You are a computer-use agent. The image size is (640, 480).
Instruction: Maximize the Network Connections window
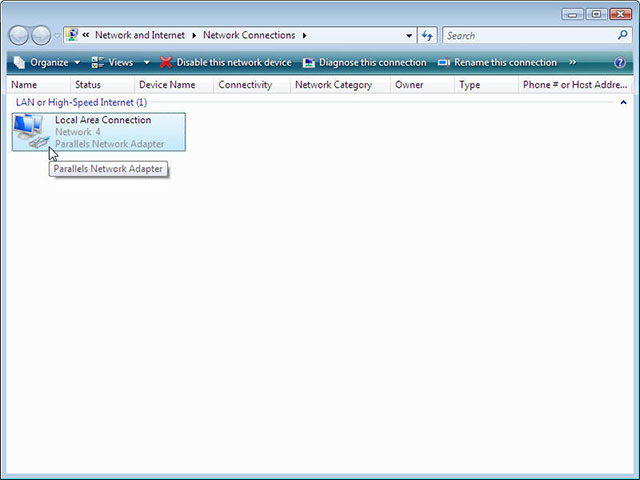pos(596,14)
